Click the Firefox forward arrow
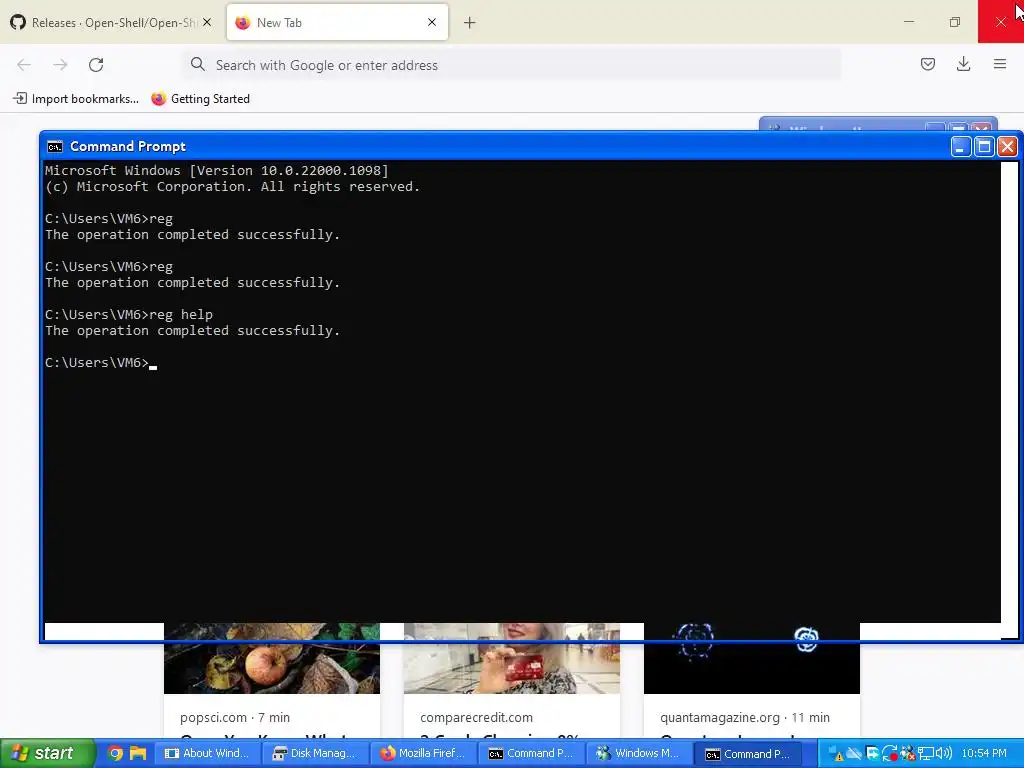The image size is (1024, 768). tap(60, 65)
